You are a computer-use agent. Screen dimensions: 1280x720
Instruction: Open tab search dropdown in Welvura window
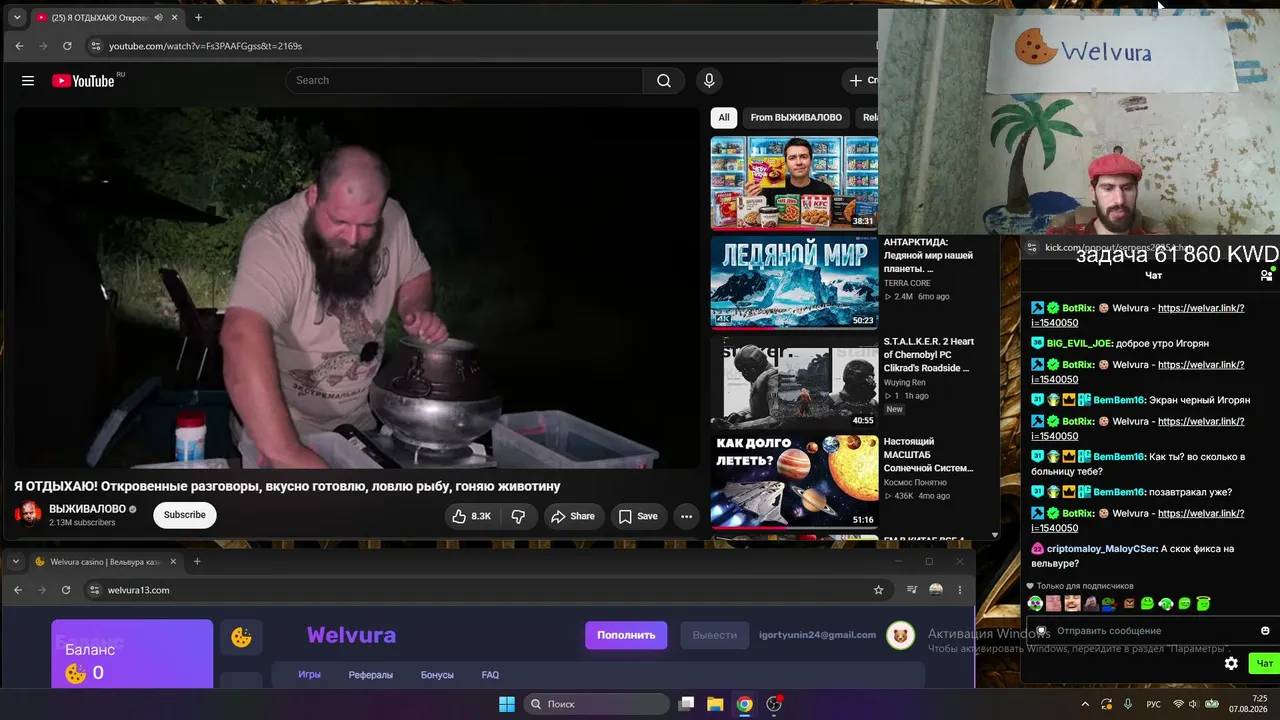(16, 562)
